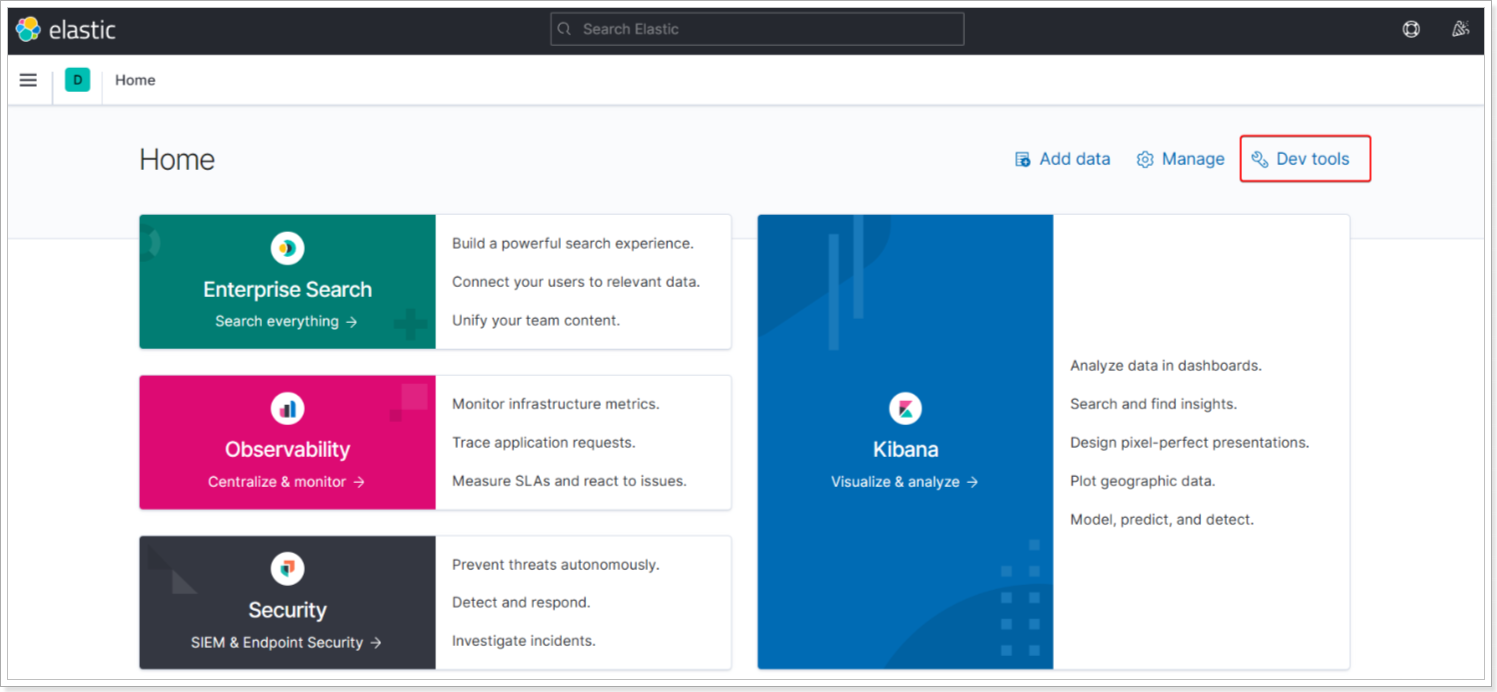This screenshot has height=692, width=1497.
Task: Select the Home breadcrumb
Action: pos(135,80)
